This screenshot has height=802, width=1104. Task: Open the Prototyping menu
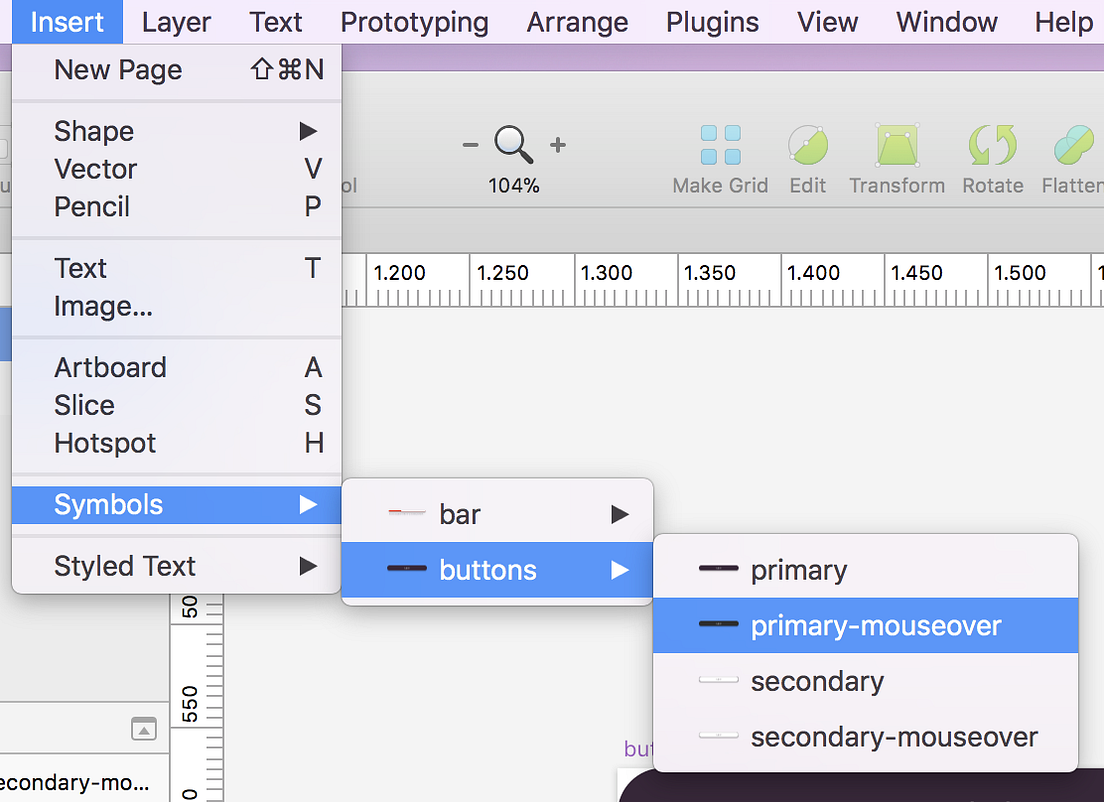tap(414, 21)
